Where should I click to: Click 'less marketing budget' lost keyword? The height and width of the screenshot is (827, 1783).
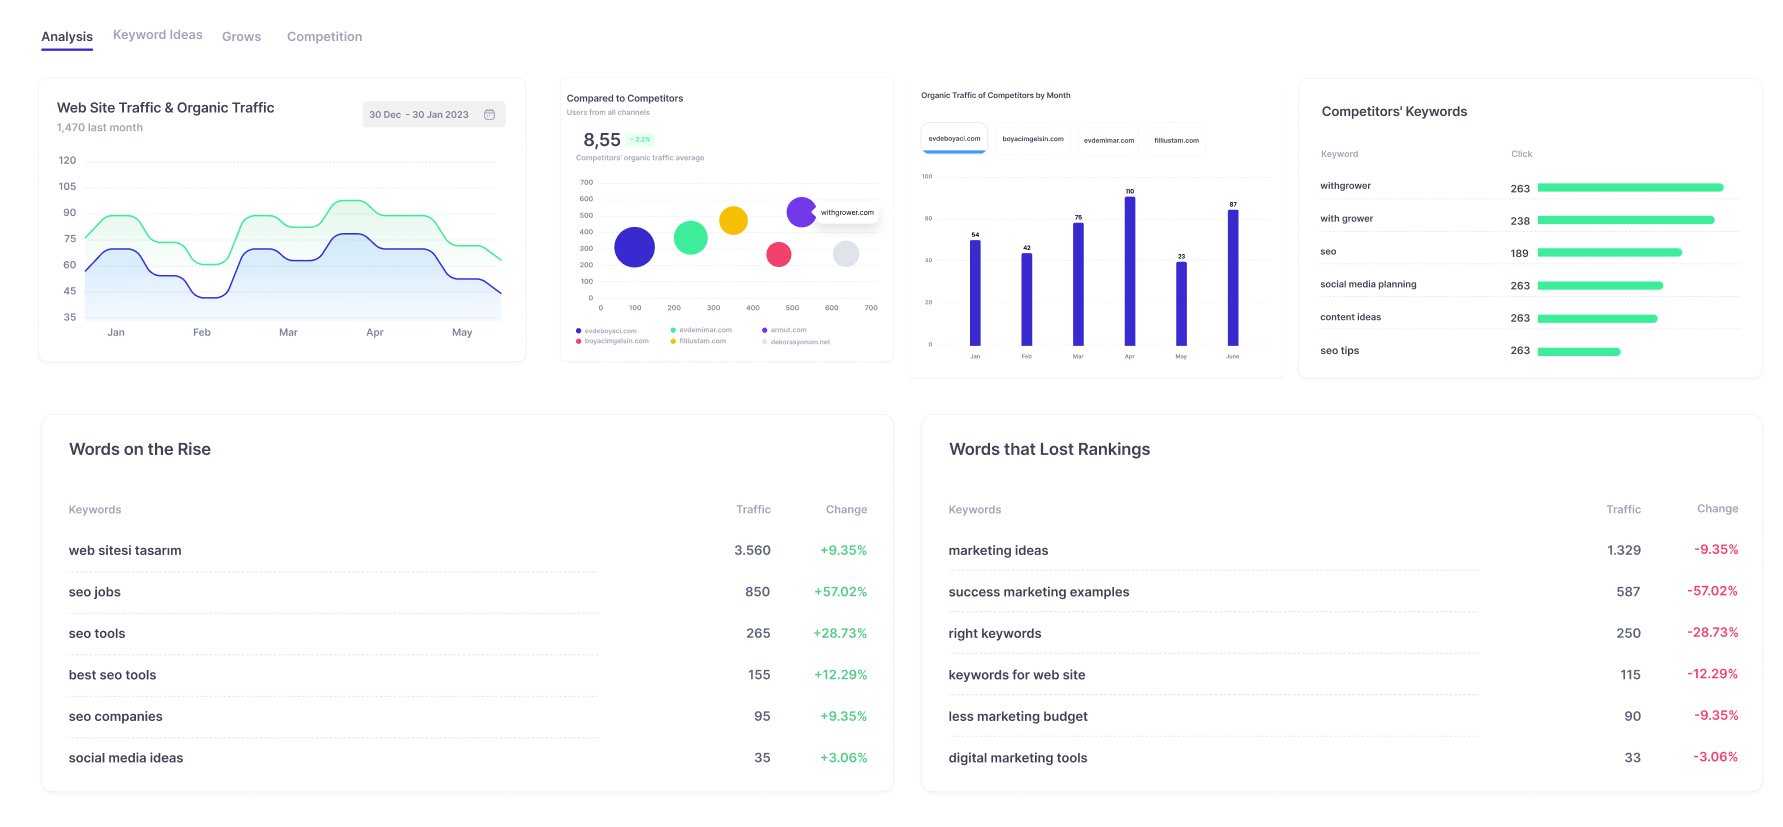coord(1018,717)
